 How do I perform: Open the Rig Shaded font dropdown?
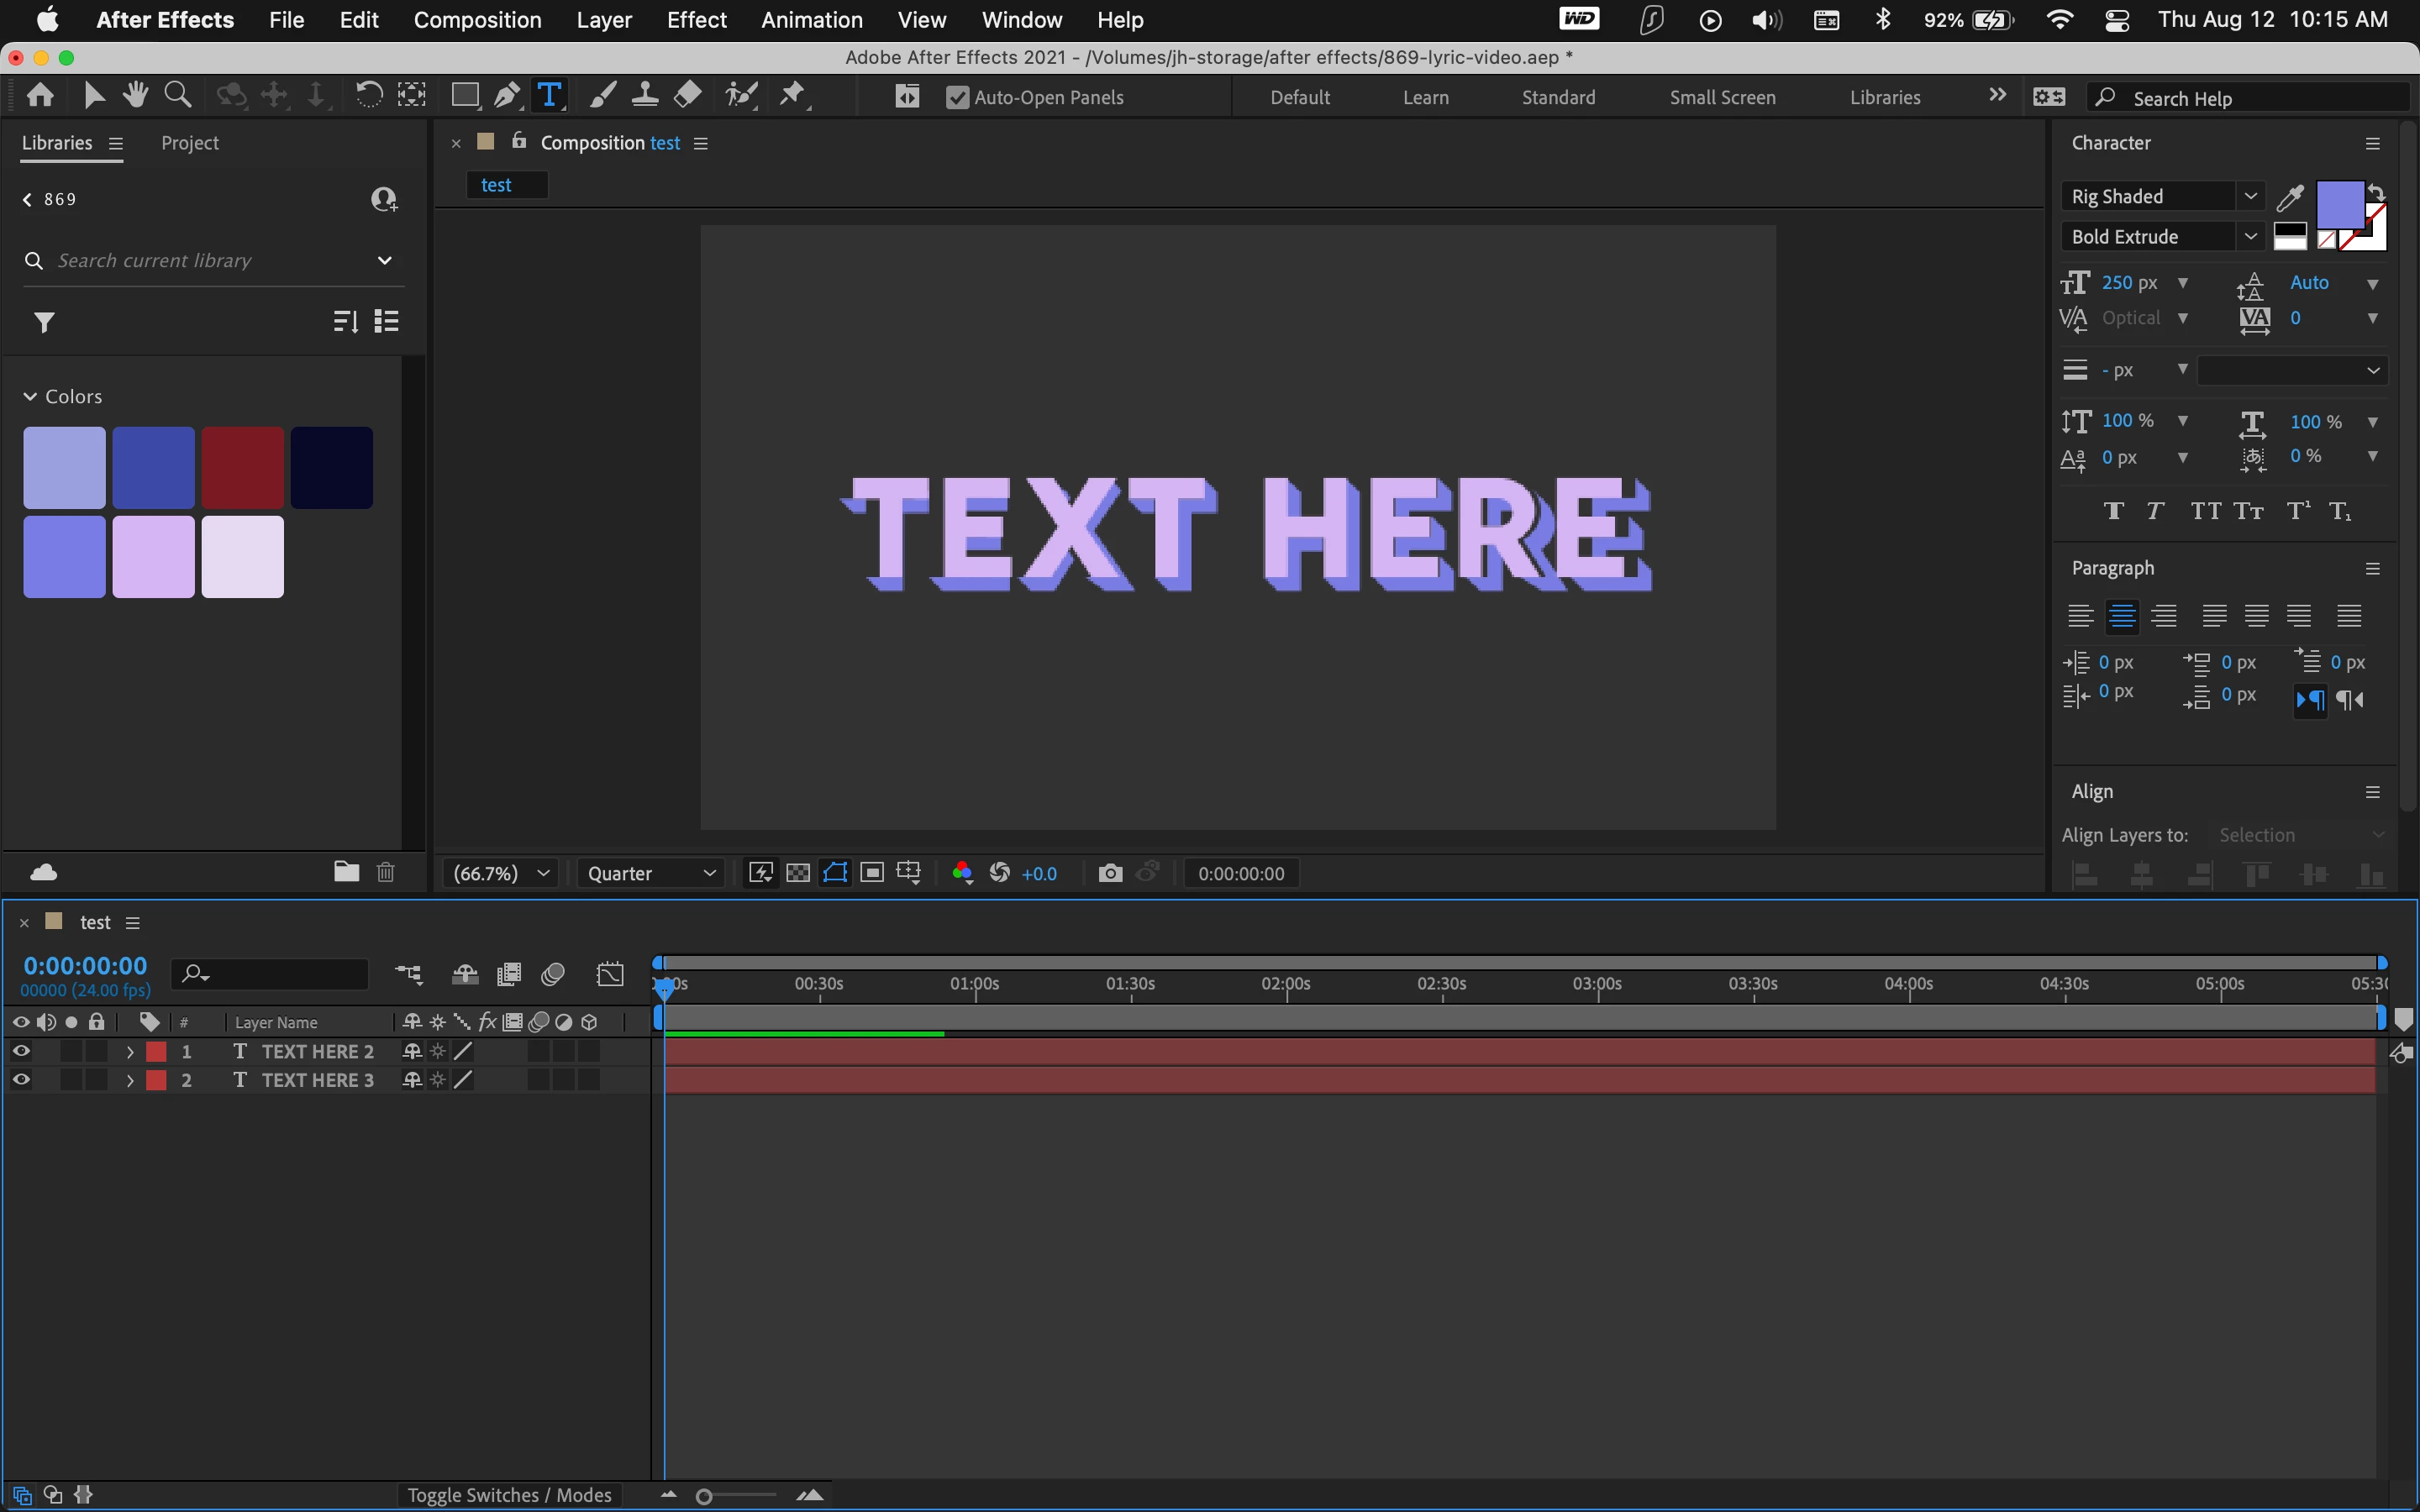tap(2250, 196)
